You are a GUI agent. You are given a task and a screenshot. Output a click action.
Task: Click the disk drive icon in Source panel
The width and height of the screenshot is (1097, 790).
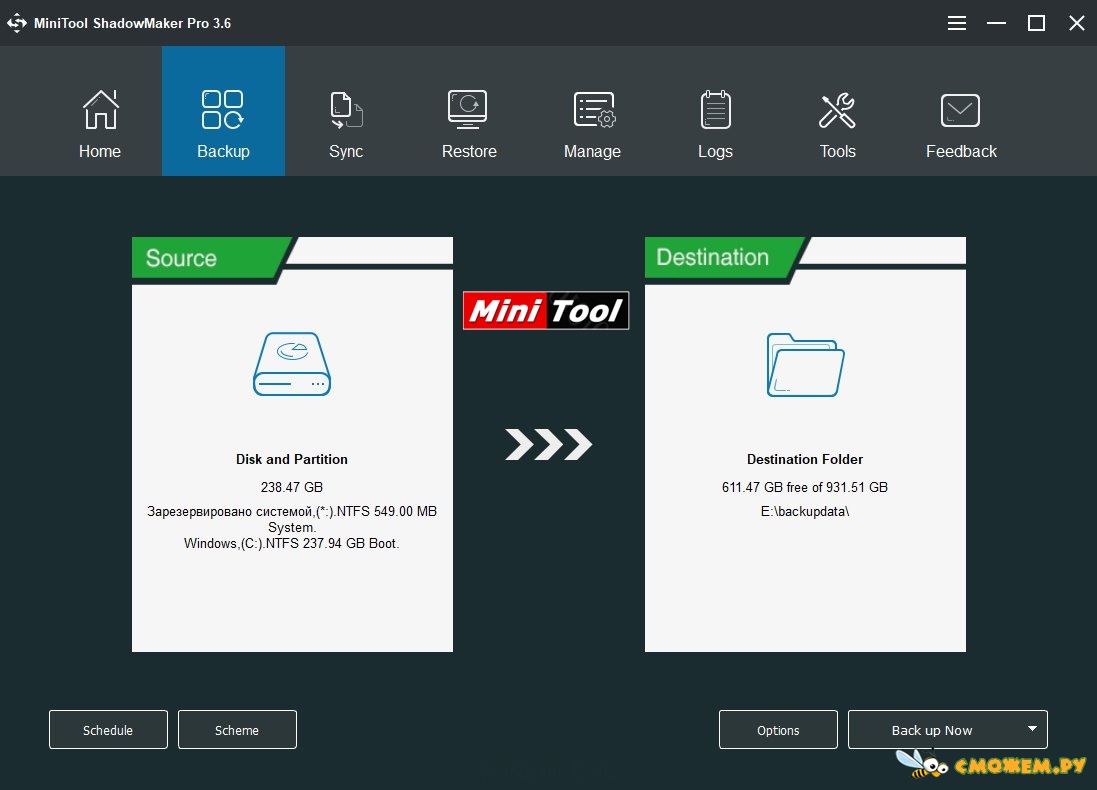(x=292, y=364)
